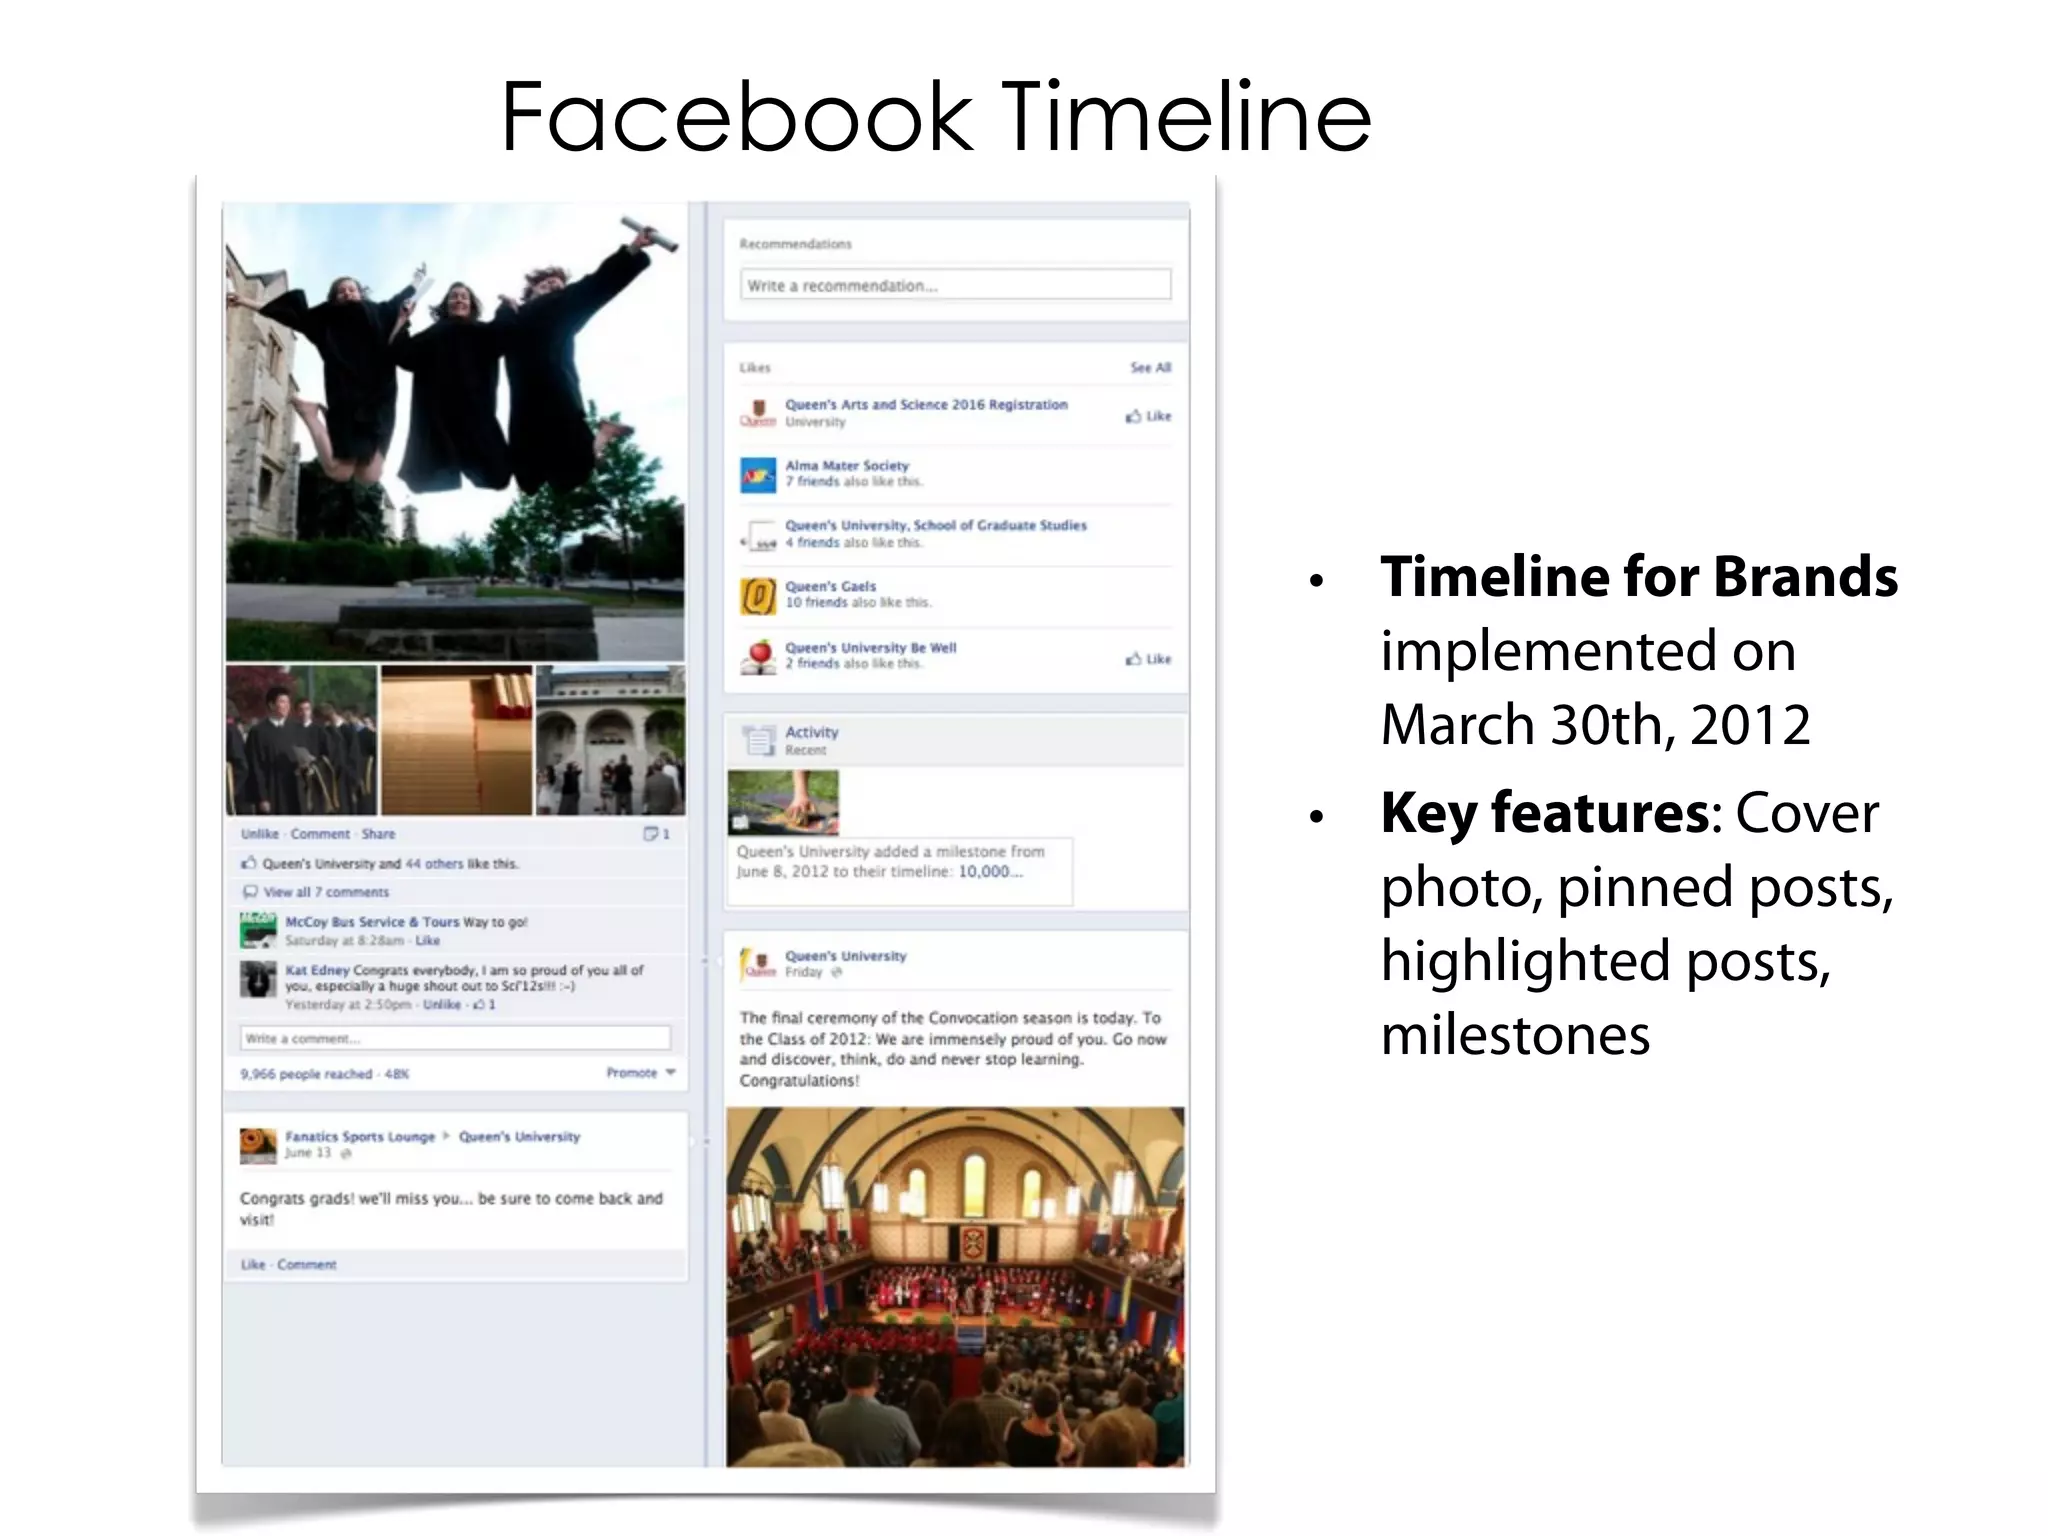The width and height of the screenshot is (2048, 1536).
Task: Like McCoy Bus Service comment
Action: pos(428,941)
